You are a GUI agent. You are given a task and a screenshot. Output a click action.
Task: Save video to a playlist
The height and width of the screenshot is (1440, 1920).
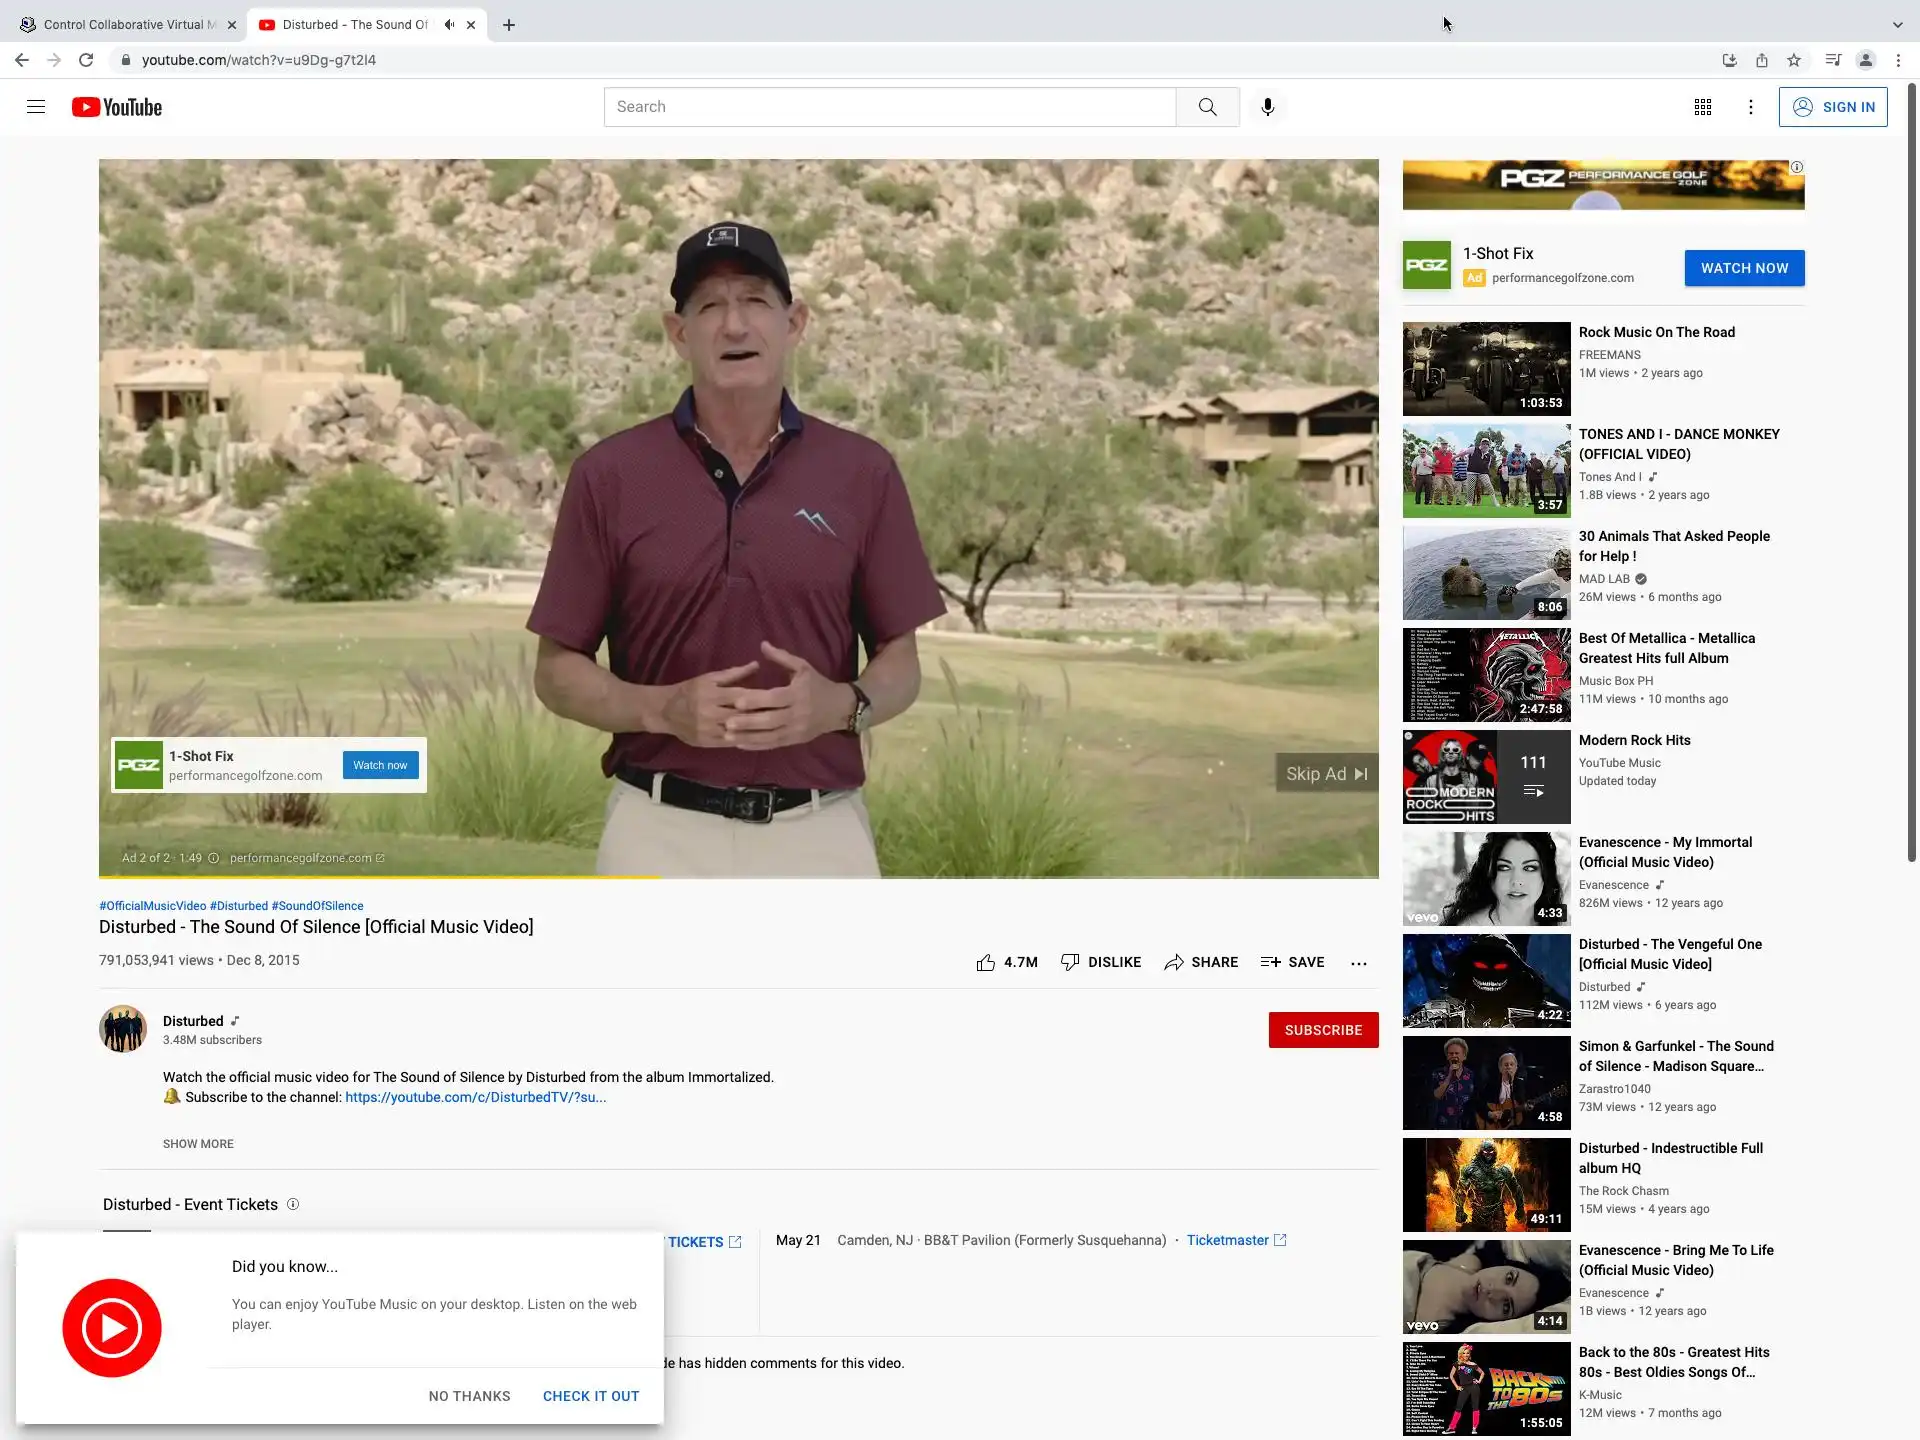point(1292,962)
